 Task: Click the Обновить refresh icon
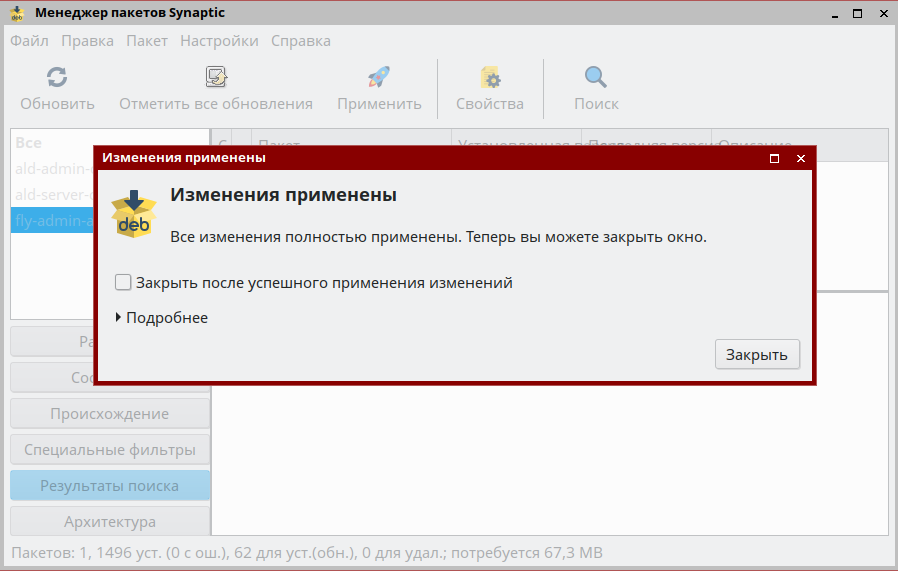click(57, 77)
